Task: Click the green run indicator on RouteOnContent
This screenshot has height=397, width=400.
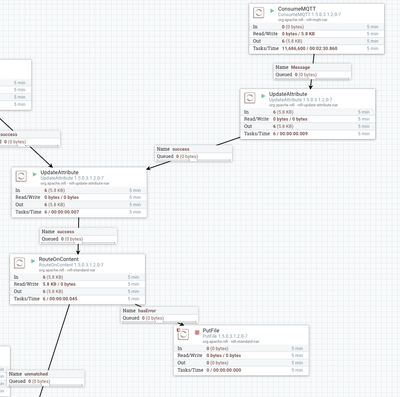Action: point(33,261)
